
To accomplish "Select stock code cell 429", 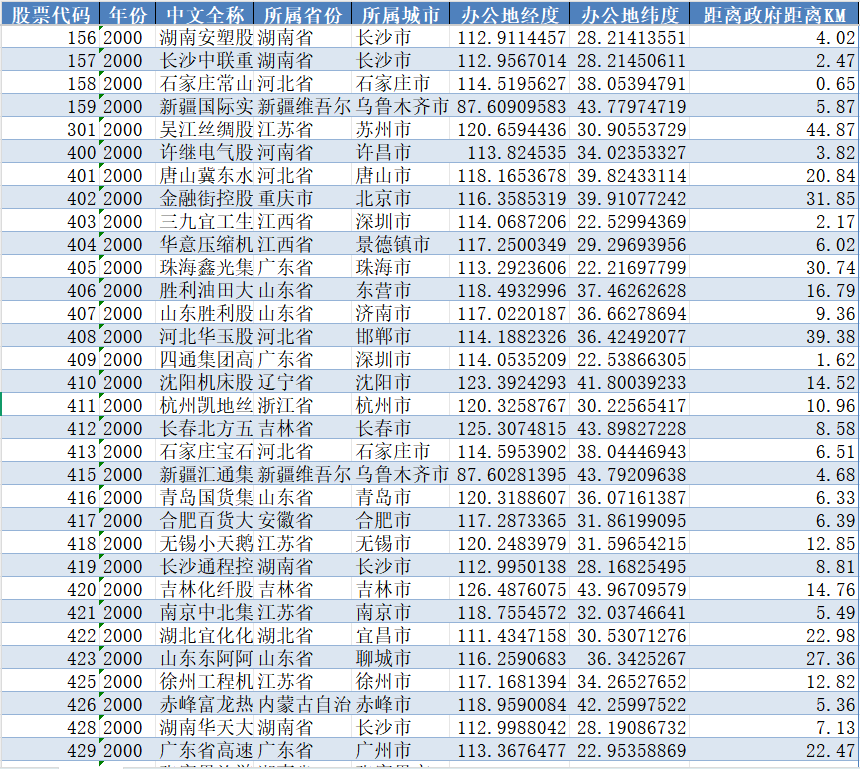I will pos(79,750).
